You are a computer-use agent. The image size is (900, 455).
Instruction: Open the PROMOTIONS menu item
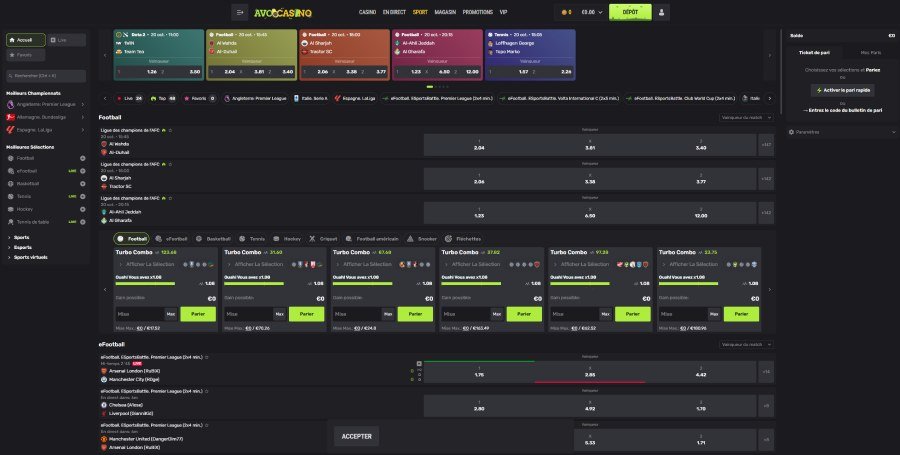pyautogui.click(x=477, y=12)
